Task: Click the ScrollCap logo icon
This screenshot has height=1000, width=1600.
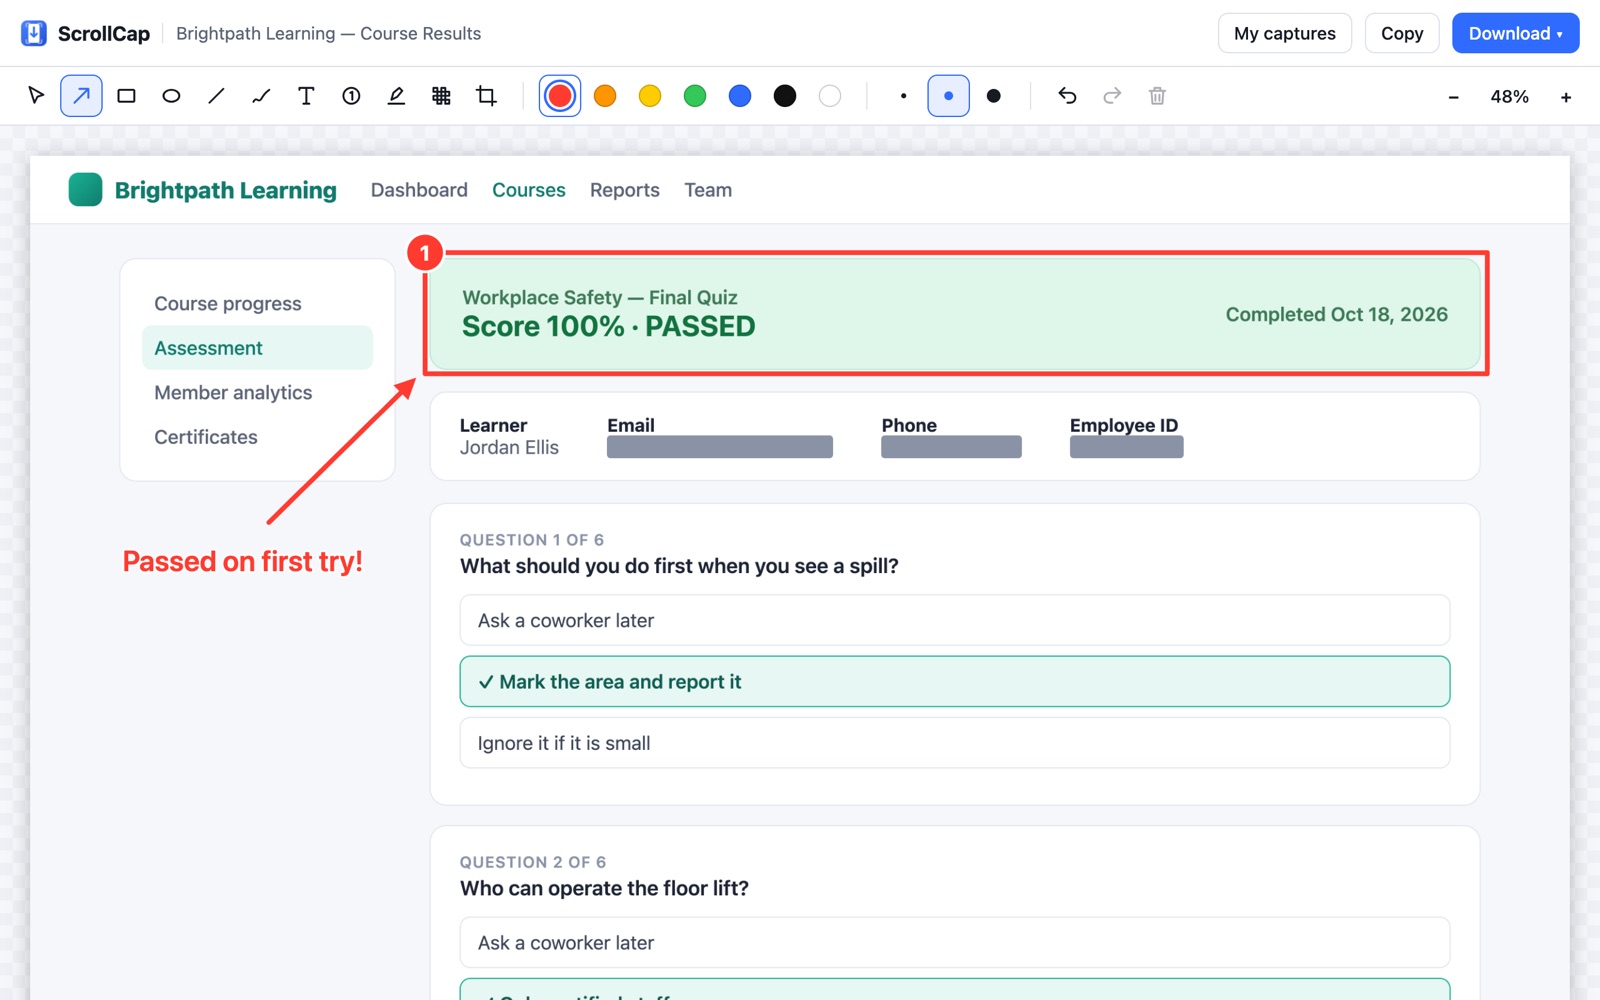Action: pyautogui.click(x=34, y=33)
